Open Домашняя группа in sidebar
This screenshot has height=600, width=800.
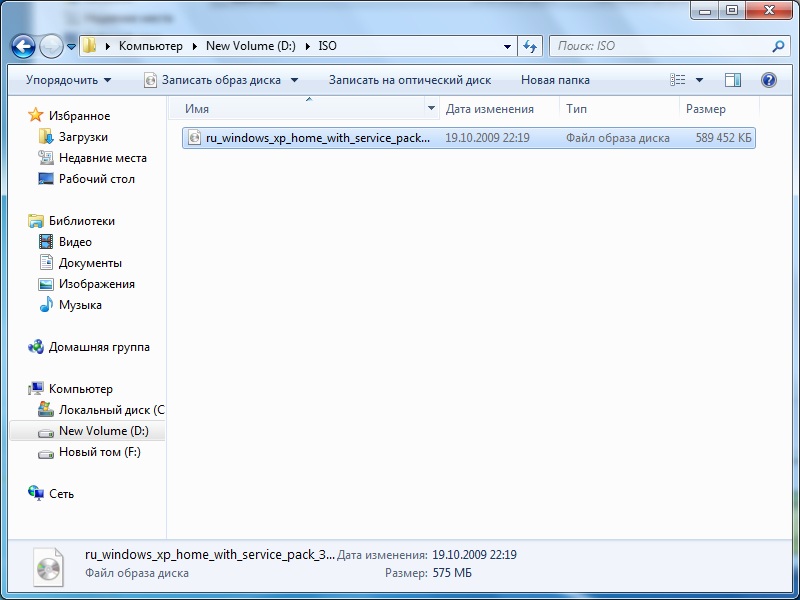[99, 347]
